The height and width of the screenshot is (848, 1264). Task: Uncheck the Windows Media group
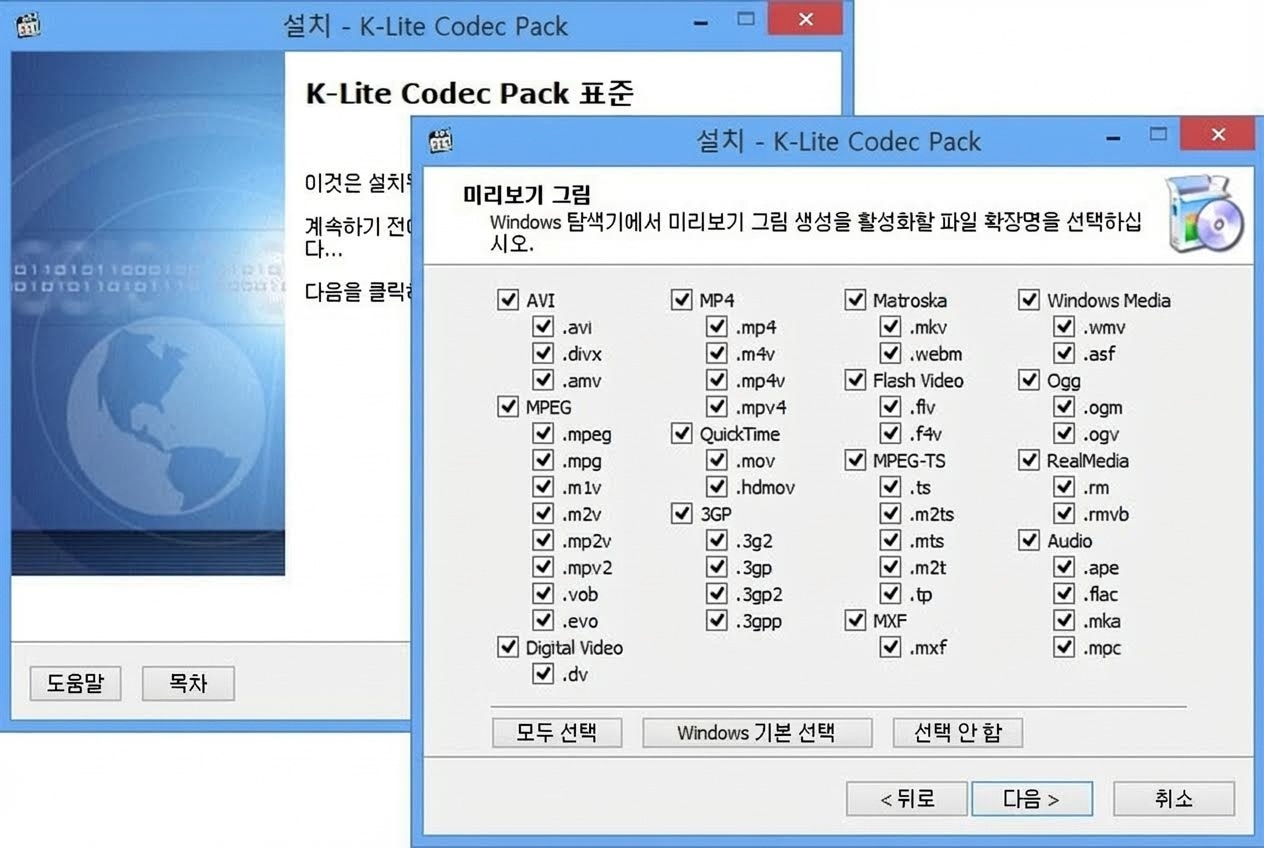pos(1029,299)
